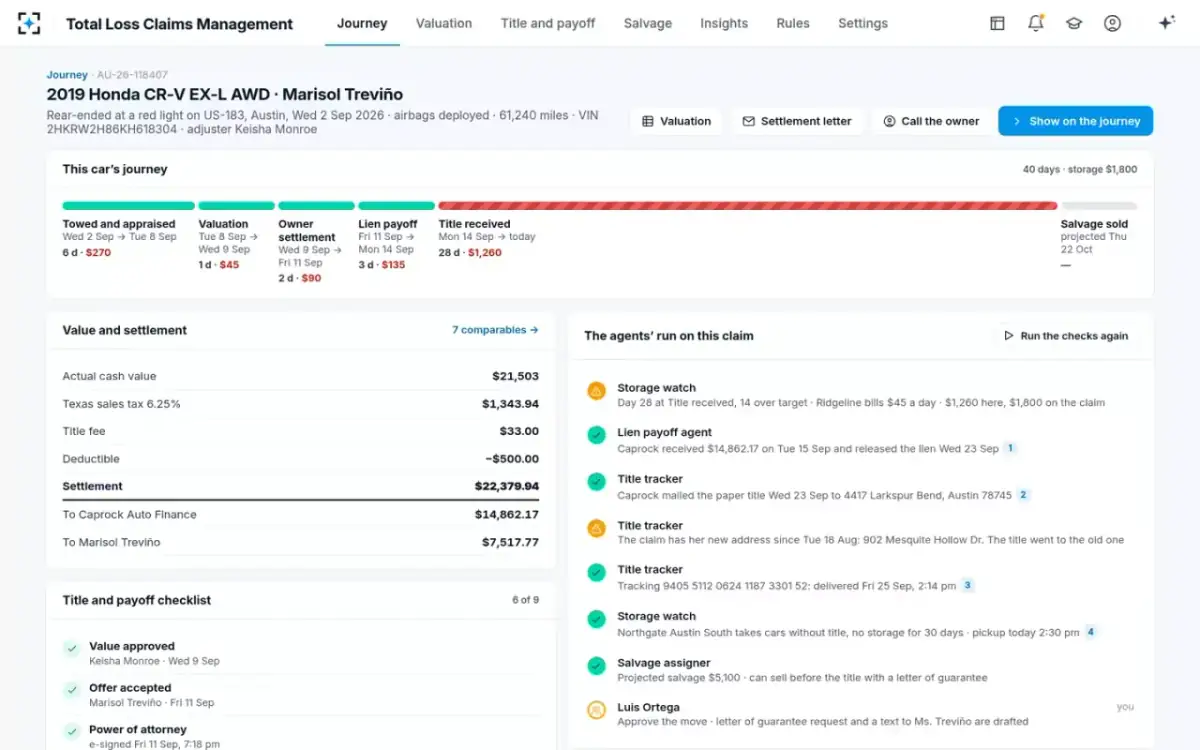The width and height of the screenshot is (1200, 750).
Task: Click To Caprock Auto Finance $14,862.17
Action: [507, 514]
